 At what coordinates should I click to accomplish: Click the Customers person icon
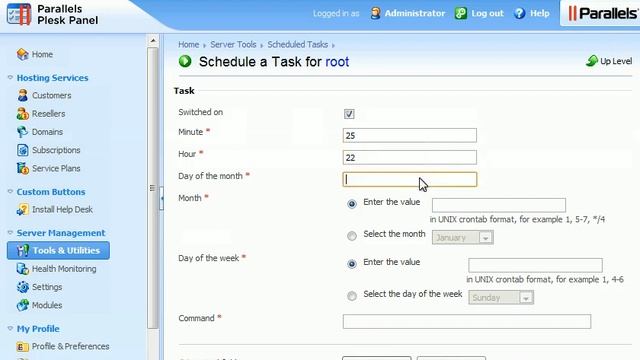pyautogui.click(x=22, y=96)
